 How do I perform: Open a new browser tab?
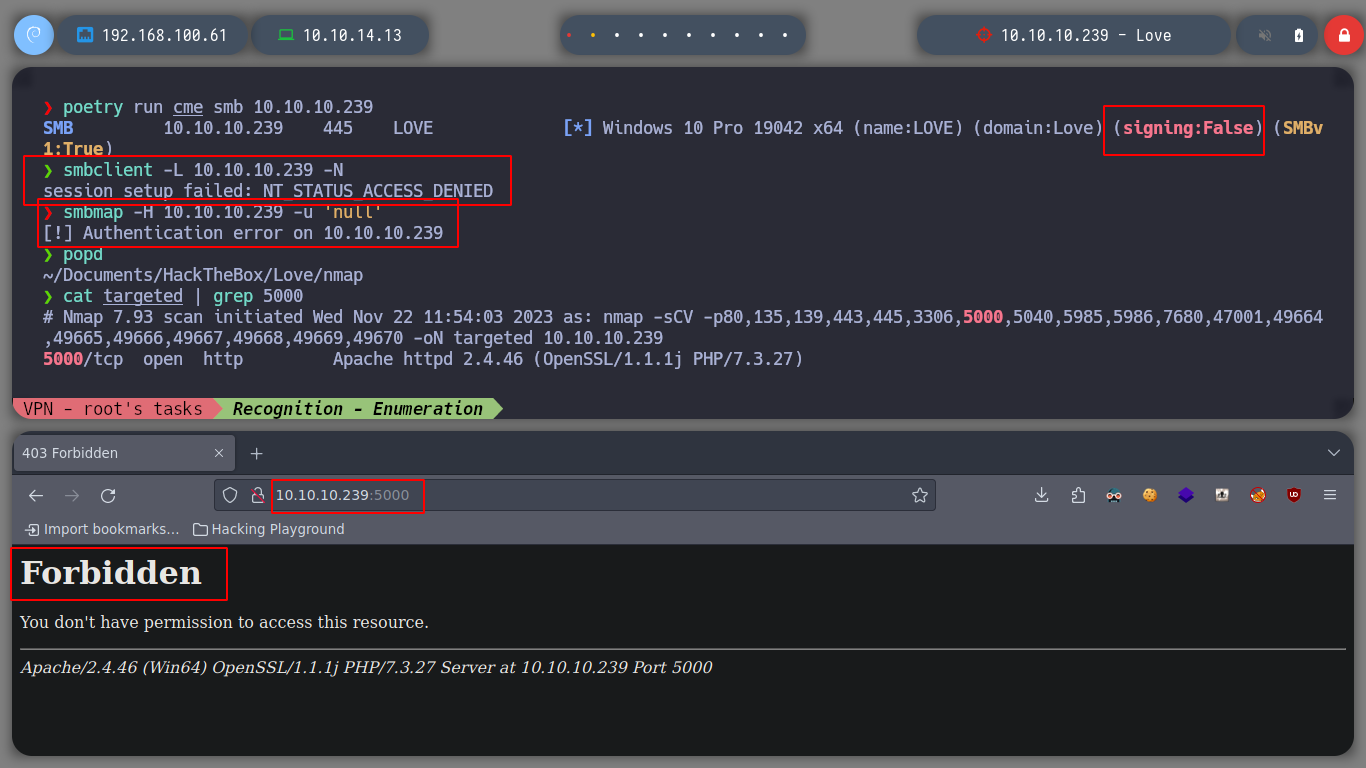point(256,453)
